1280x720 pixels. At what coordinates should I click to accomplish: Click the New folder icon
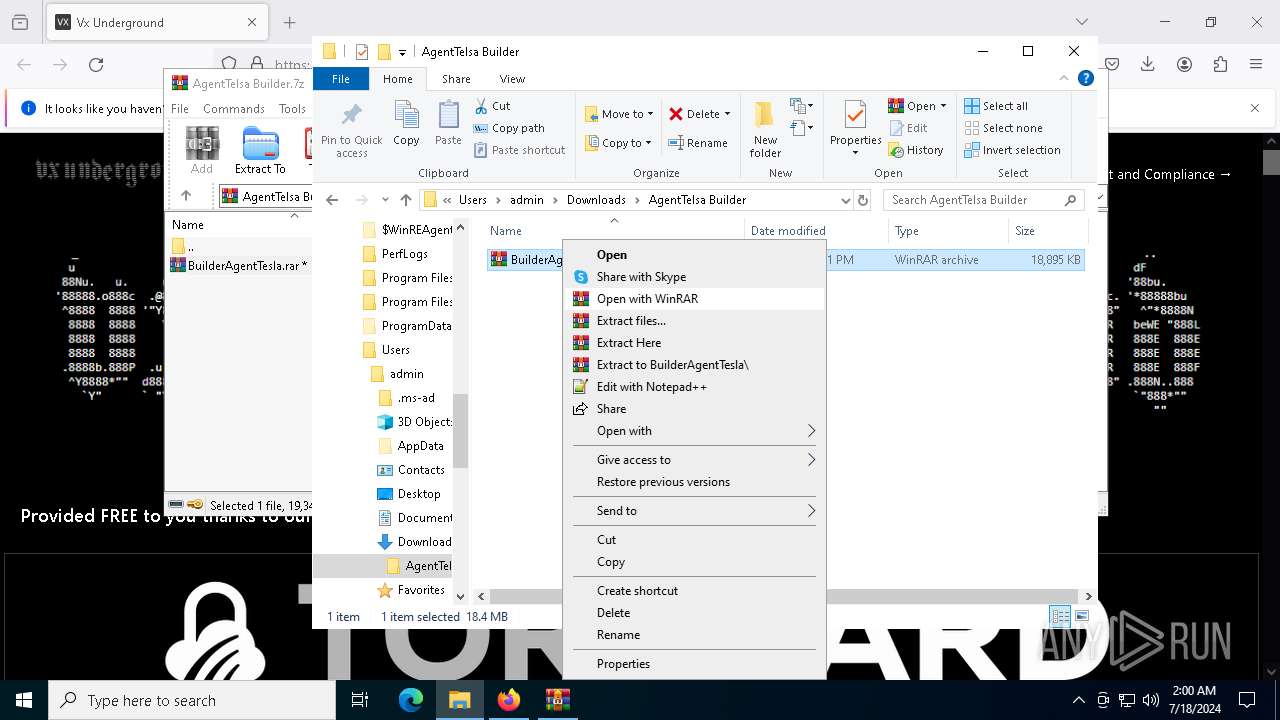point(765,116)
